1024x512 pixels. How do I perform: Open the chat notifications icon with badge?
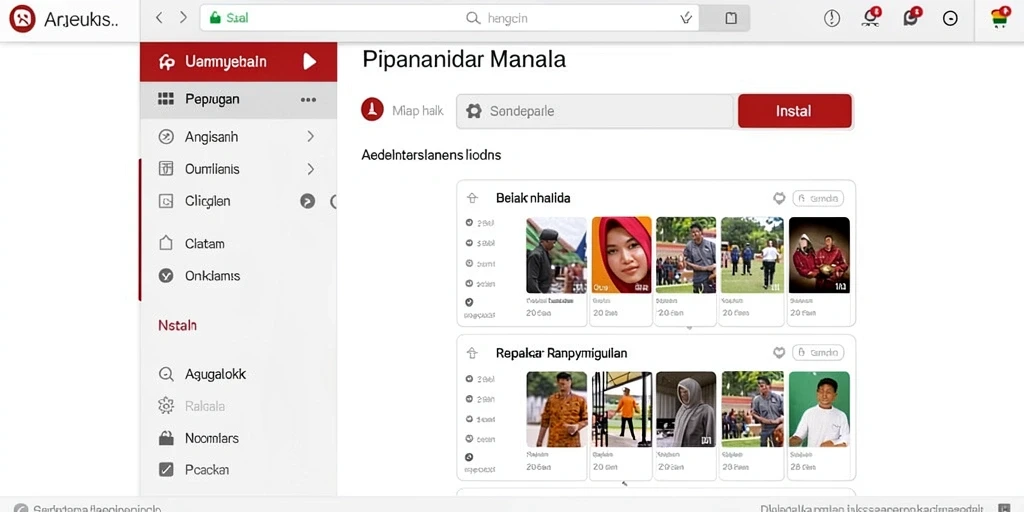tap(911, 17)
